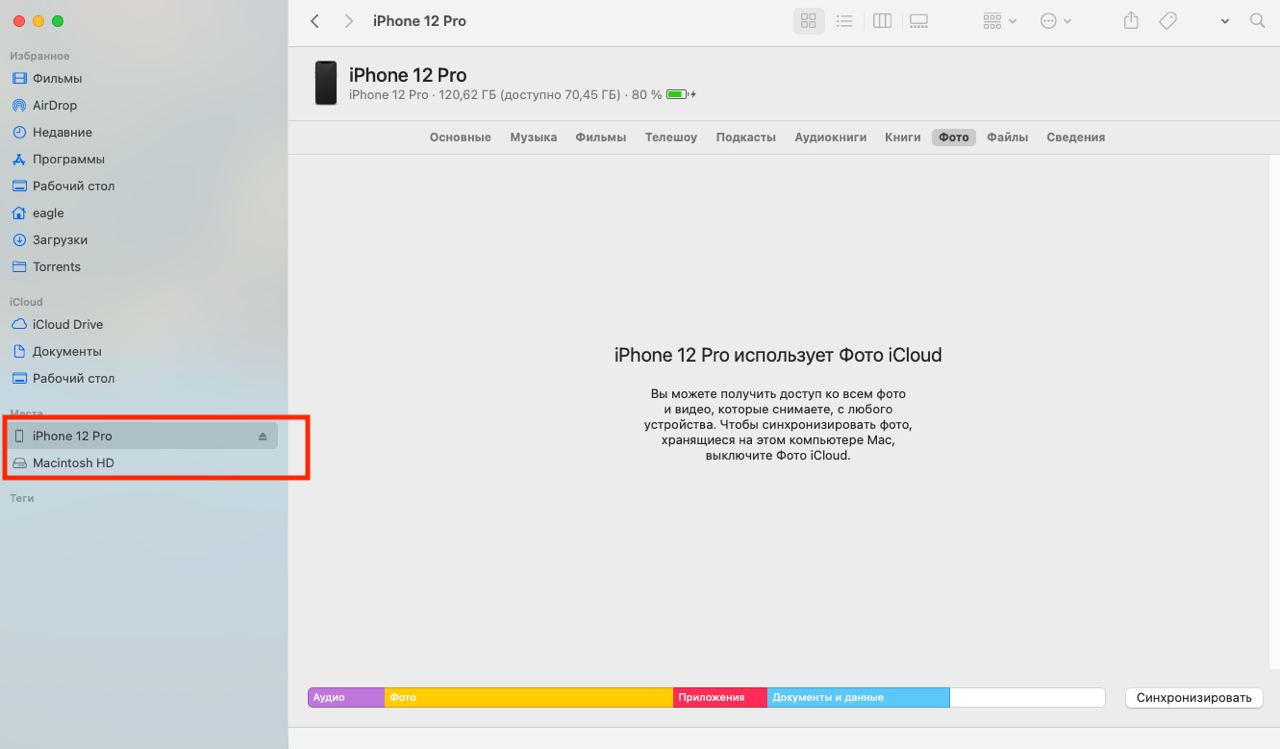Click the Приложения storage segment
The height and width of the screenshot is (749, 1280).
(x=720, y=697)
